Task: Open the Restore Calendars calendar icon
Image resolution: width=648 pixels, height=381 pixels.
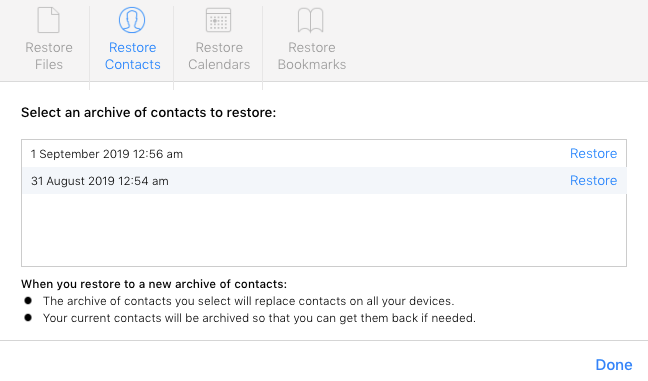Action: point(219,20)
